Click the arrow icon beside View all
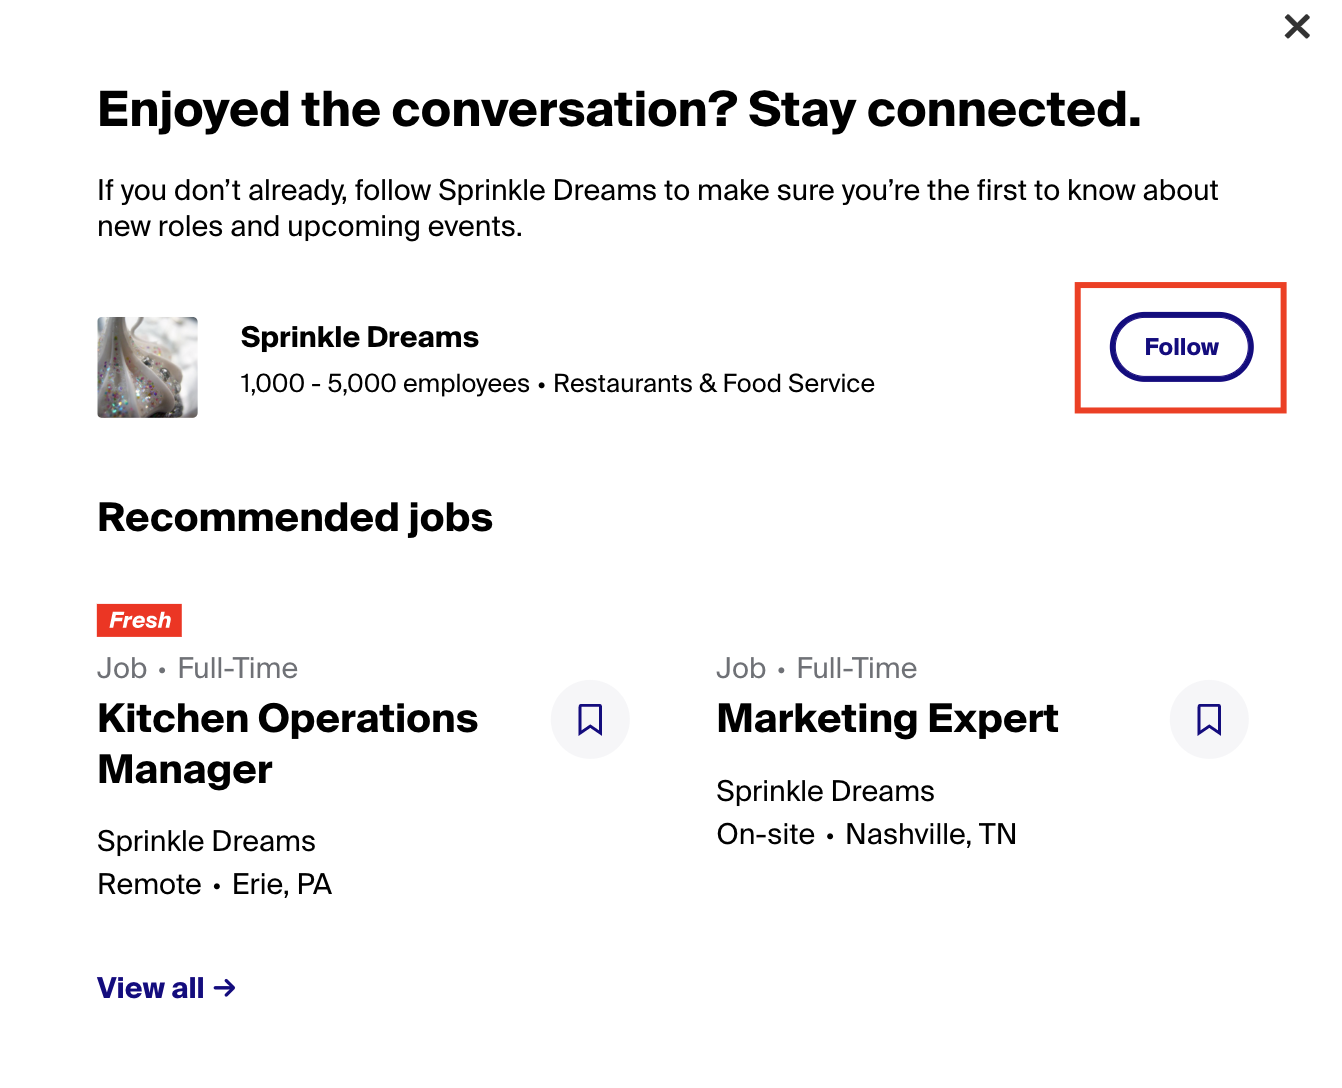The image size is (1342, 1088). tap(225, 988)
